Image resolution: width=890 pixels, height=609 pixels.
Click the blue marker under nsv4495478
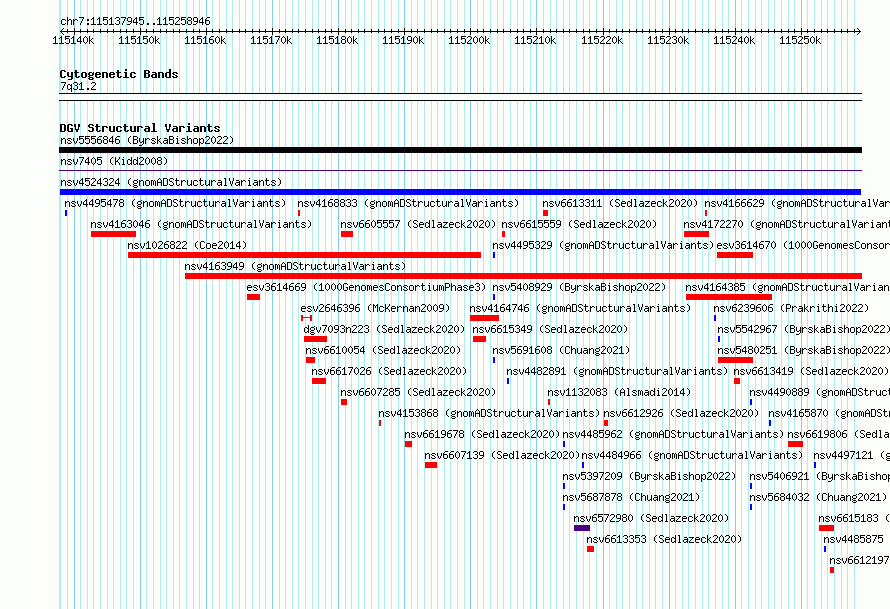[66, 213]
